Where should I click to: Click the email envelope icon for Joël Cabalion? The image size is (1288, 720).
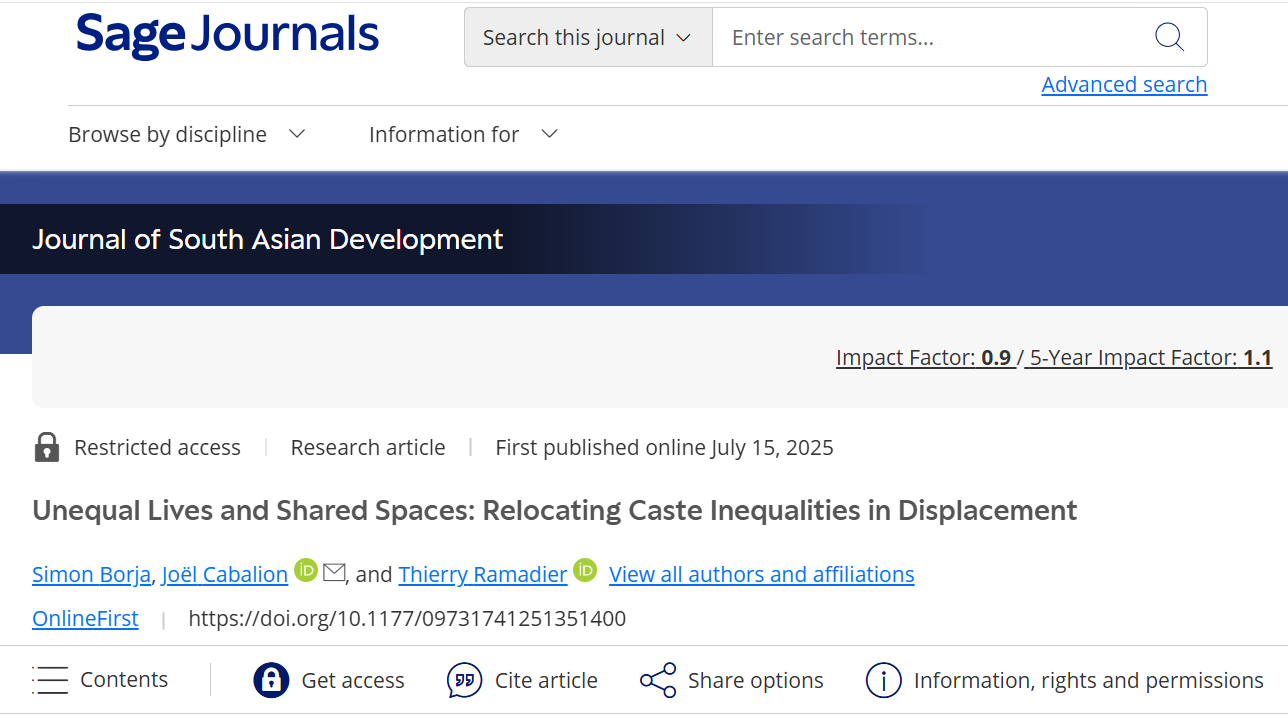(x=334, y=573)
